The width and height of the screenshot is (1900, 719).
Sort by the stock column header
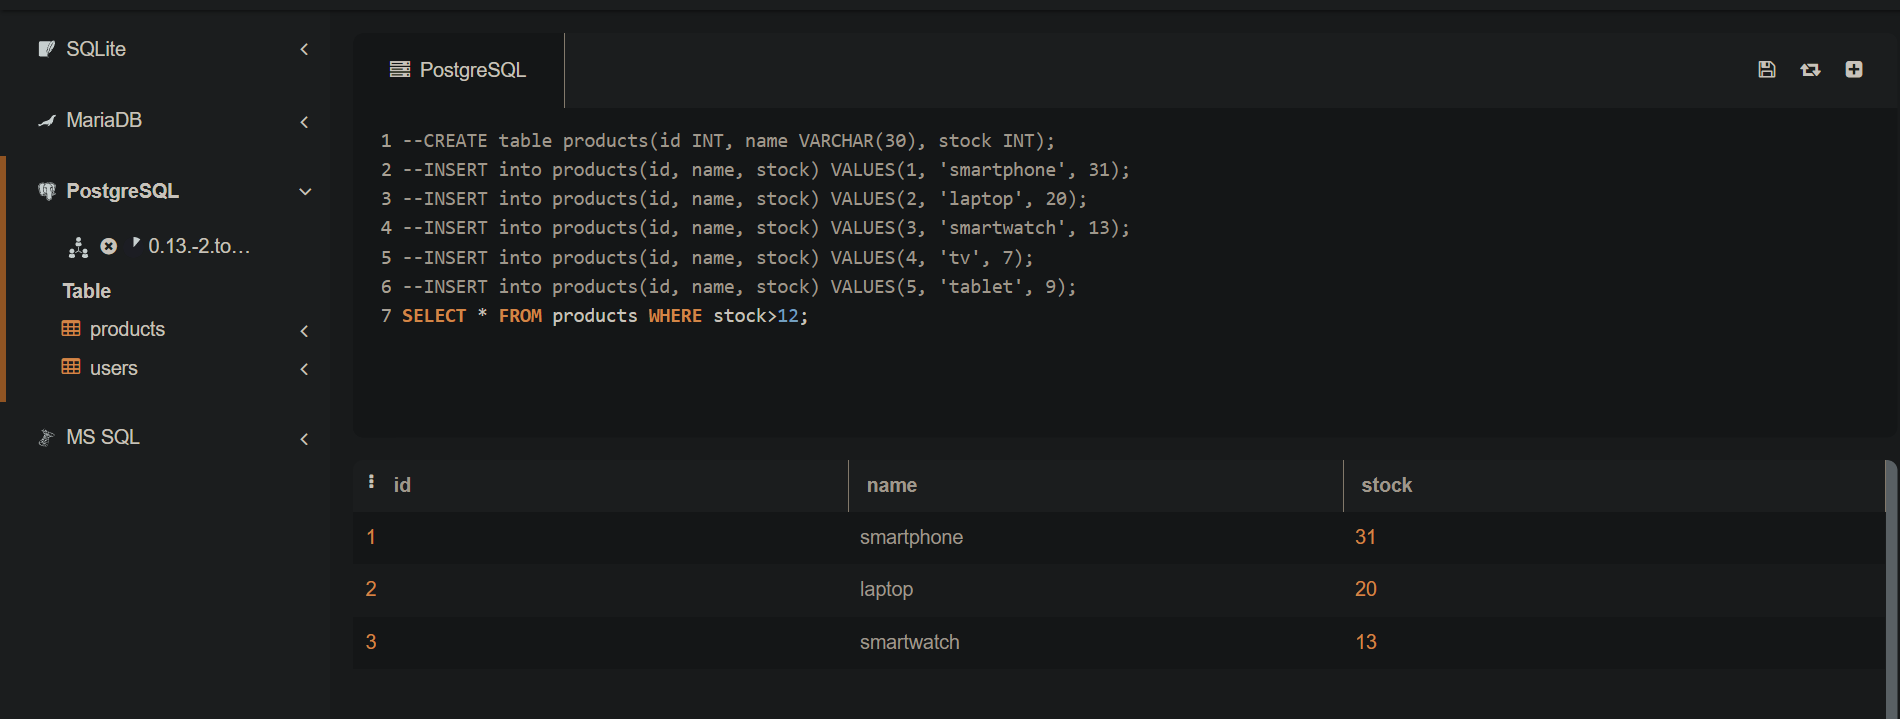[x=1387, y=485]
